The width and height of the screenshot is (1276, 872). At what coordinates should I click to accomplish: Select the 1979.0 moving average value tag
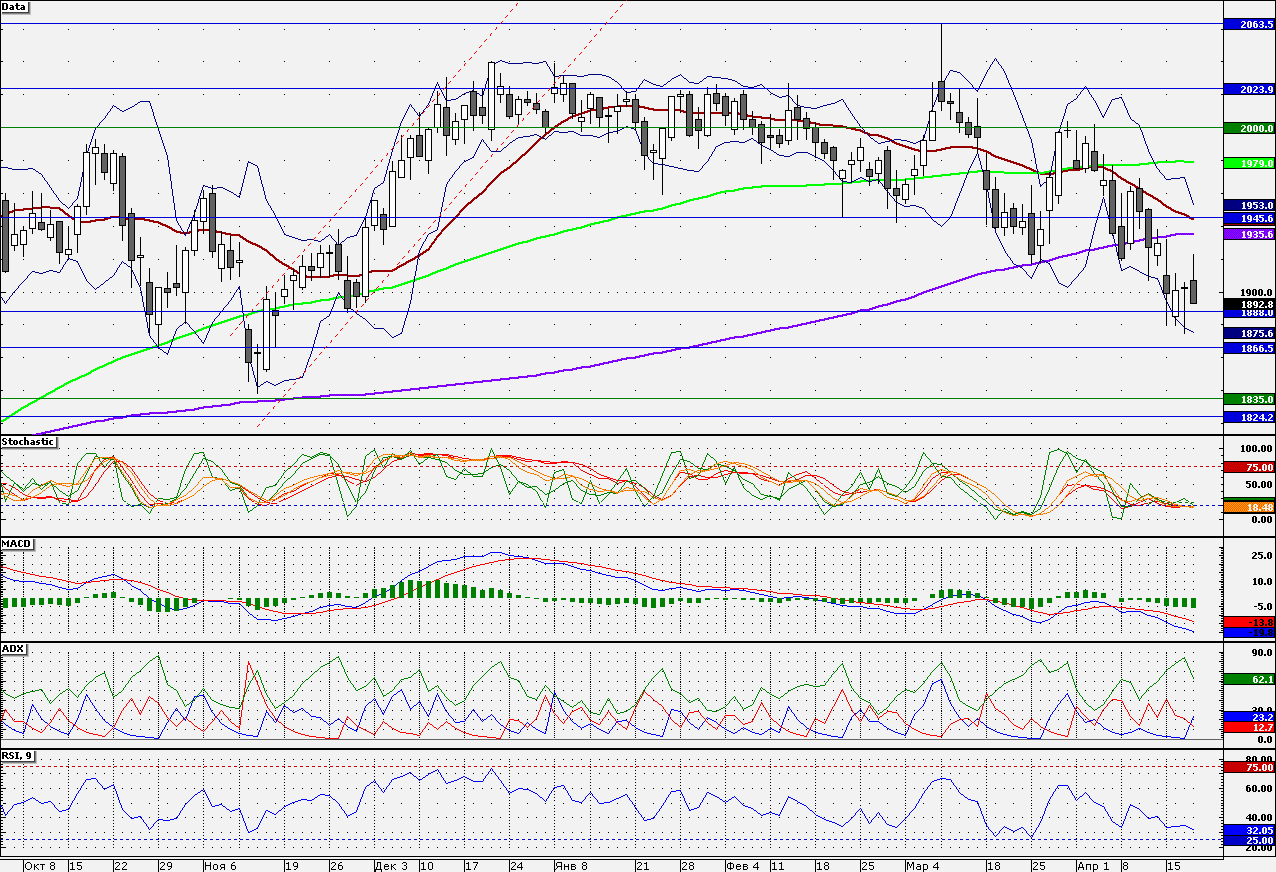[x=1249, y=163]
